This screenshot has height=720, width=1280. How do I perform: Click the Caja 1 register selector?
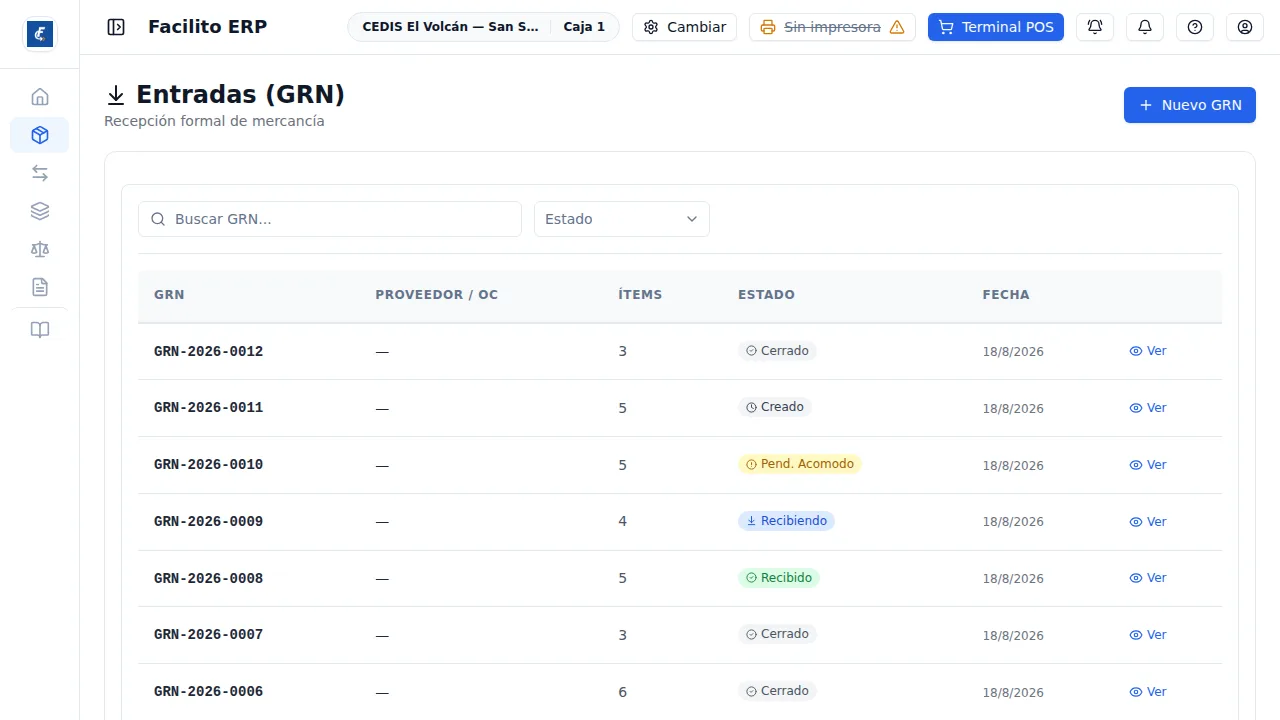pyautogui.click(x=584, y=27)
